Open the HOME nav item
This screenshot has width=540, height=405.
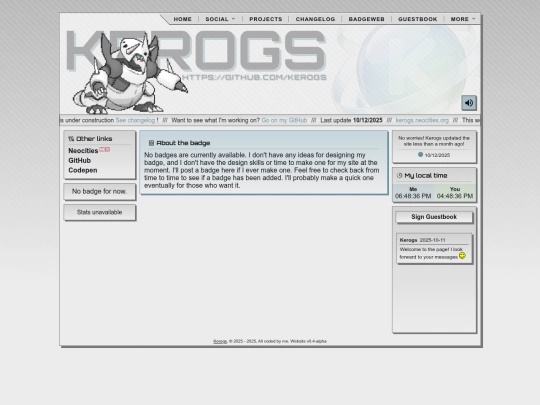click(183, 19)
